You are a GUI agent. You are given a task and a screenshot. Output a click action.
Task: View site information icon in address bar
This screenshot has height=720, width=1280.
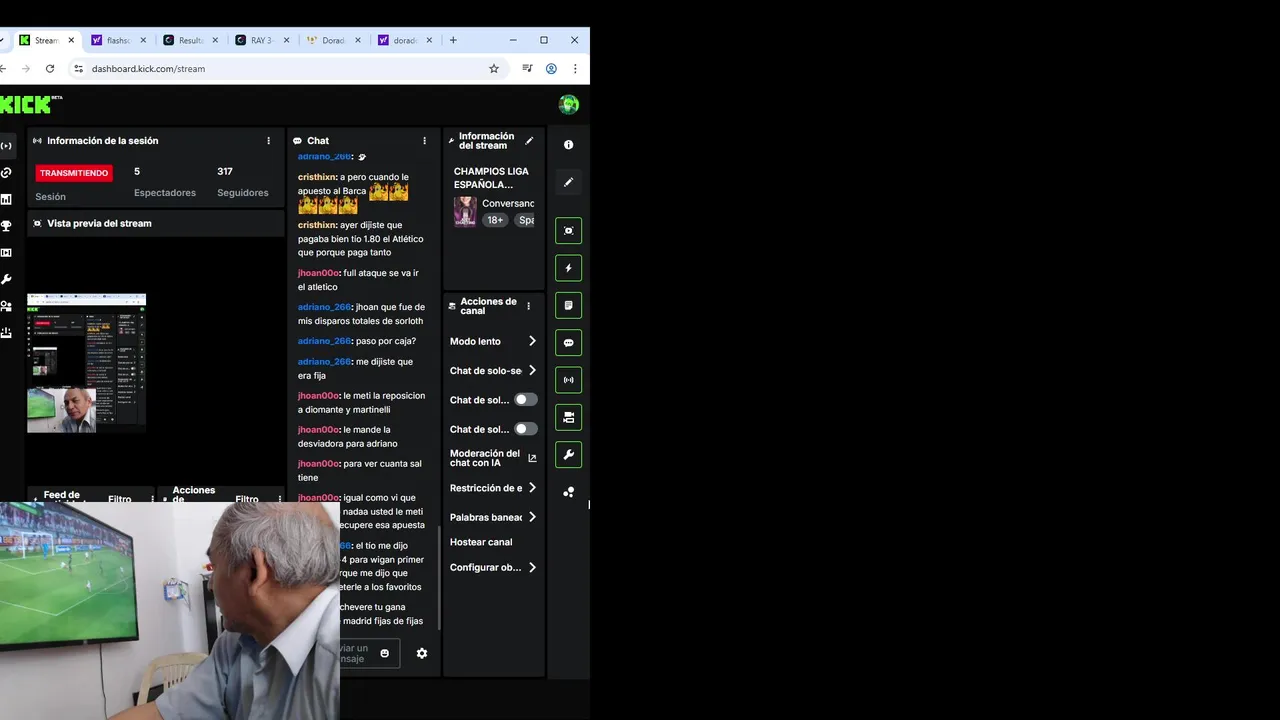tap(78, 69)
